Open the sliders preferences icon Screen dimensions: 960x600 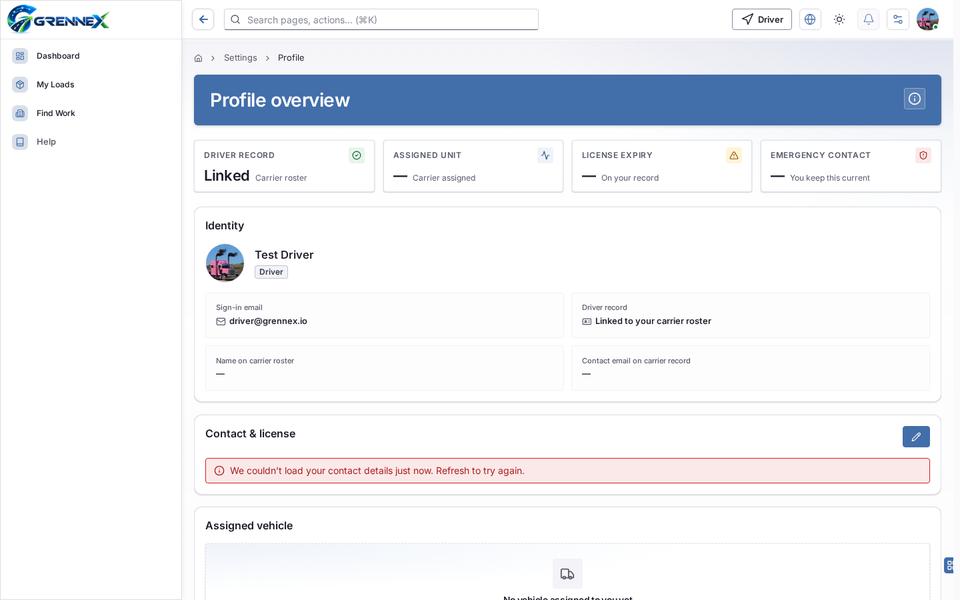[x=898, y=20]
